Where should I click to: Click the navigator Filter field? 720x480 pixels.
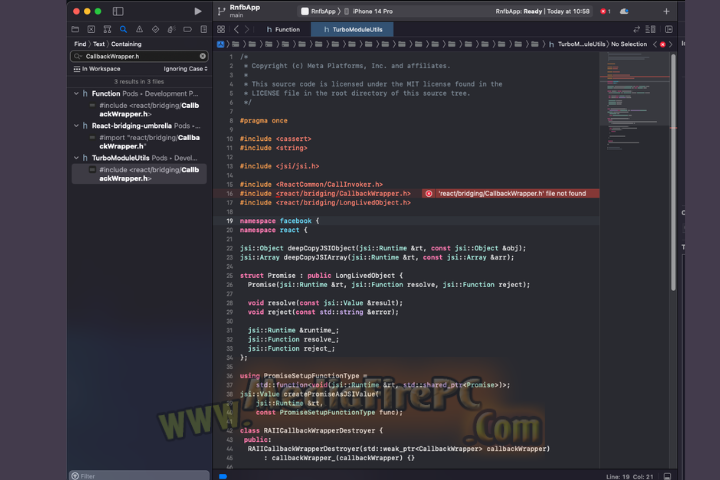point(139,475)
